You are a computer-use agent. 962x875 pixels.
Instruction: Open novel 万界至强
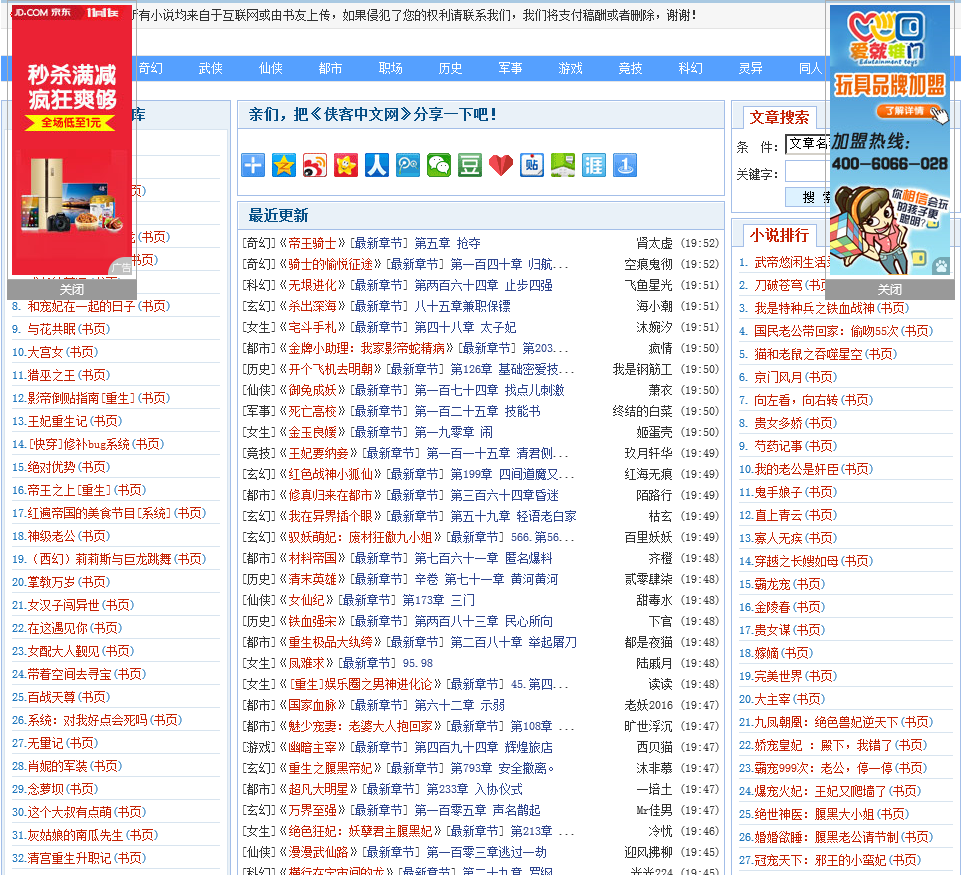pos(312,811)
